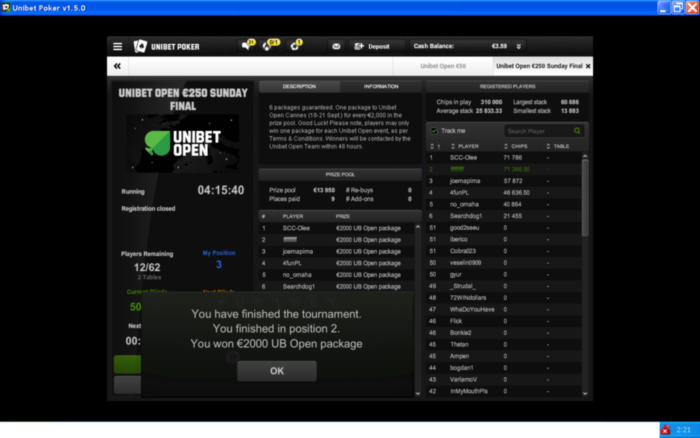Click the Players Remaining 12/62 value
The height and width of the screenshot is (438, 700).
pyautogui.click(x=147, y=267)
